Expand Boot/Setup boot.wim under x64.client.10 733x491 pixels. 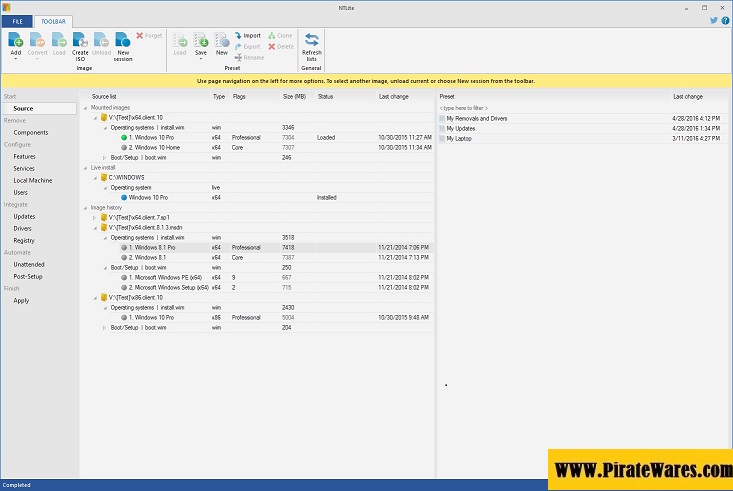103,157
